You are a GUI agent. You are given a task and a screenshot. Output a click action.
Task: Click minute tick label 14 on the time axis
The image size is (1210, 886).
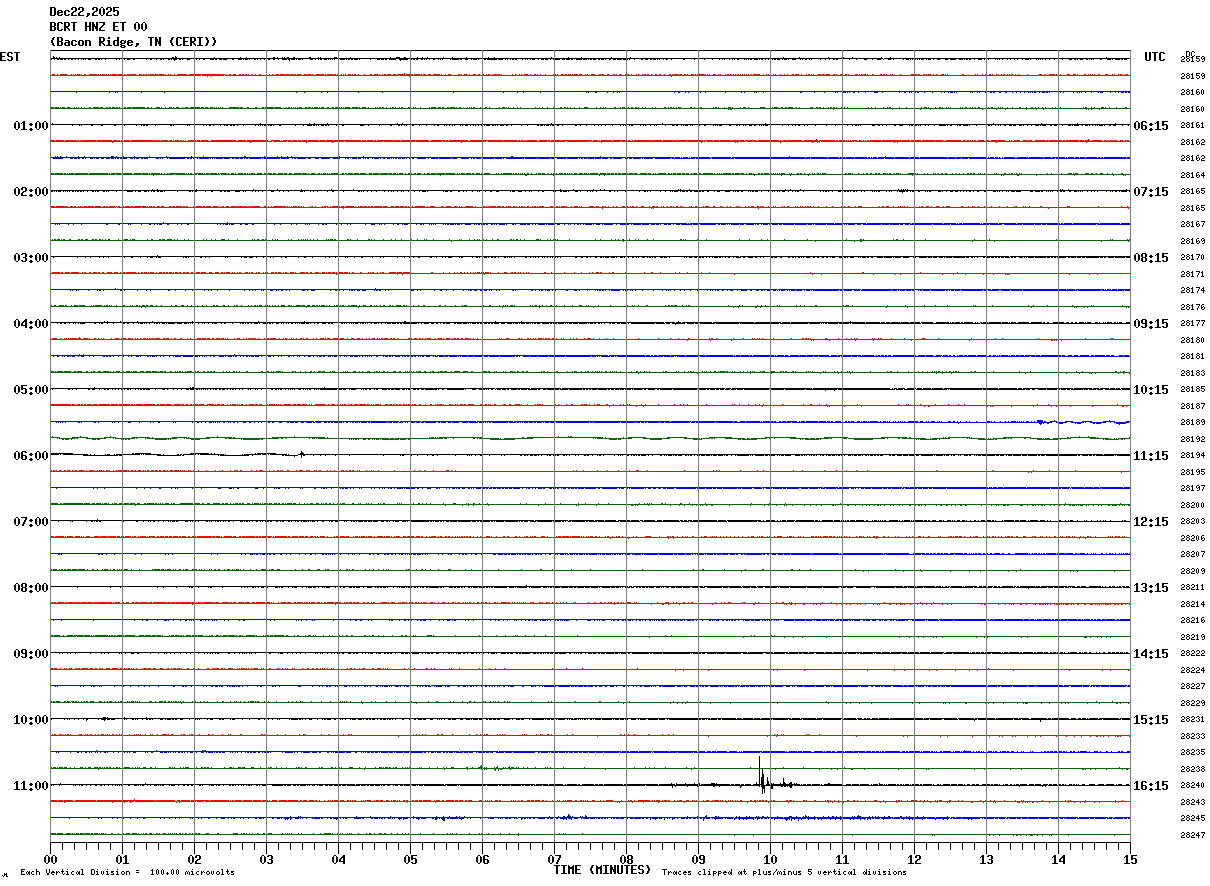tap(1059, 859)
